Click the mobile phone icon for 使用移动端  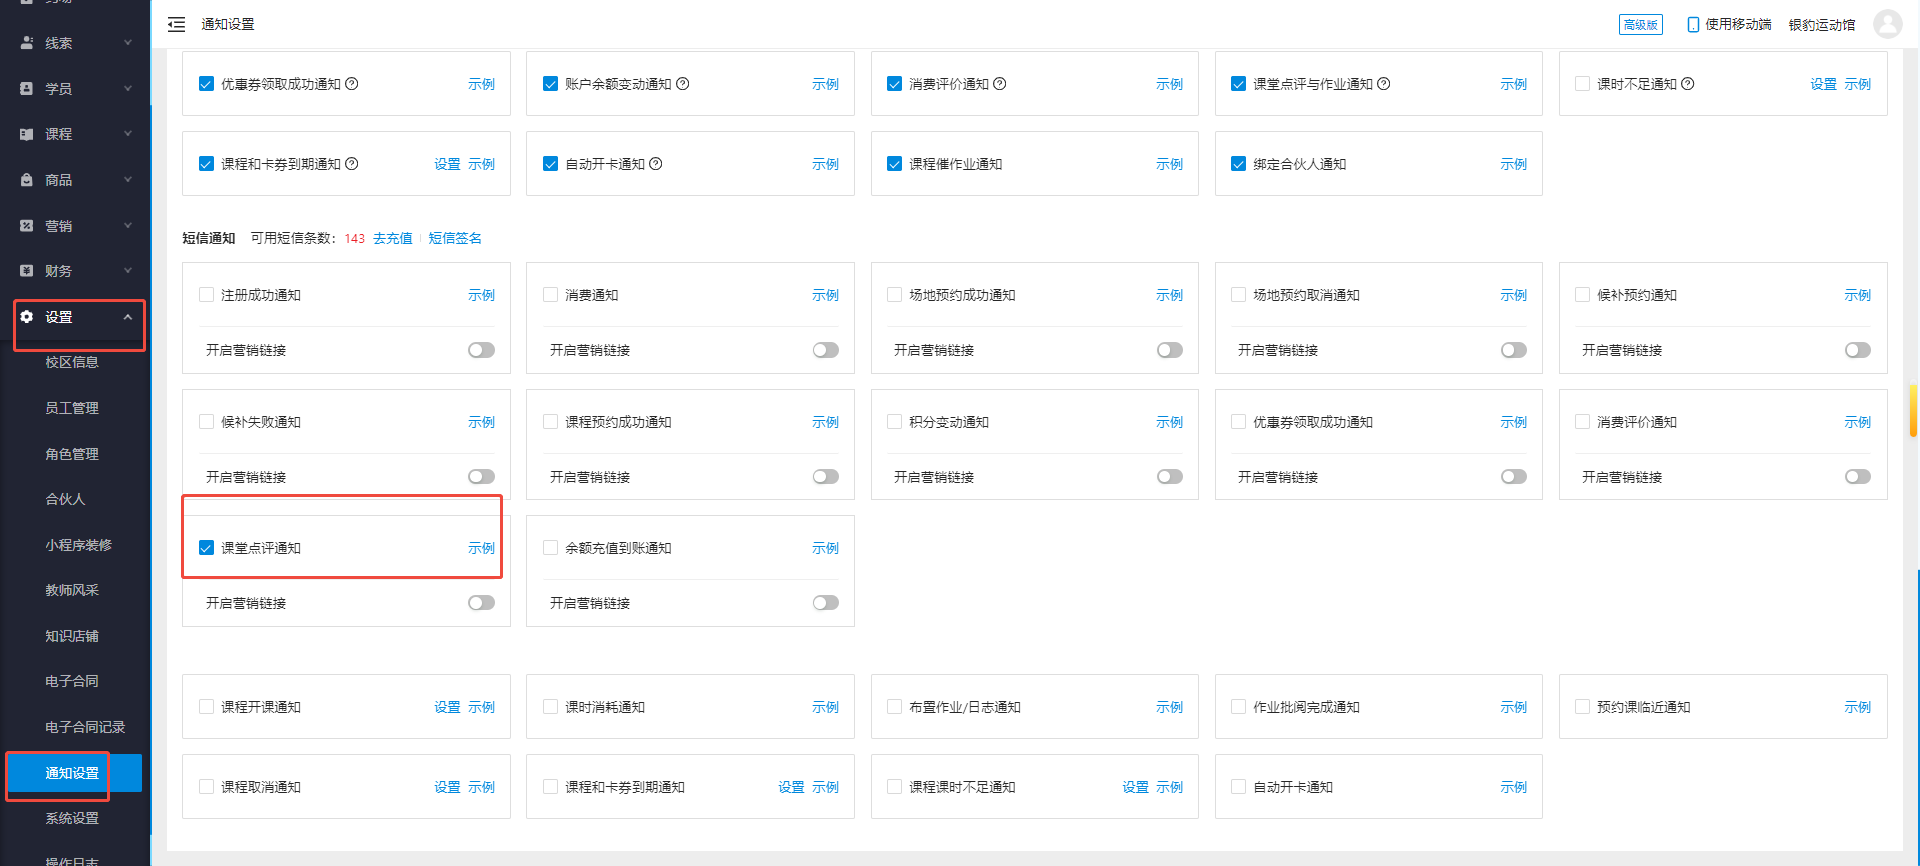(1693, 24)
